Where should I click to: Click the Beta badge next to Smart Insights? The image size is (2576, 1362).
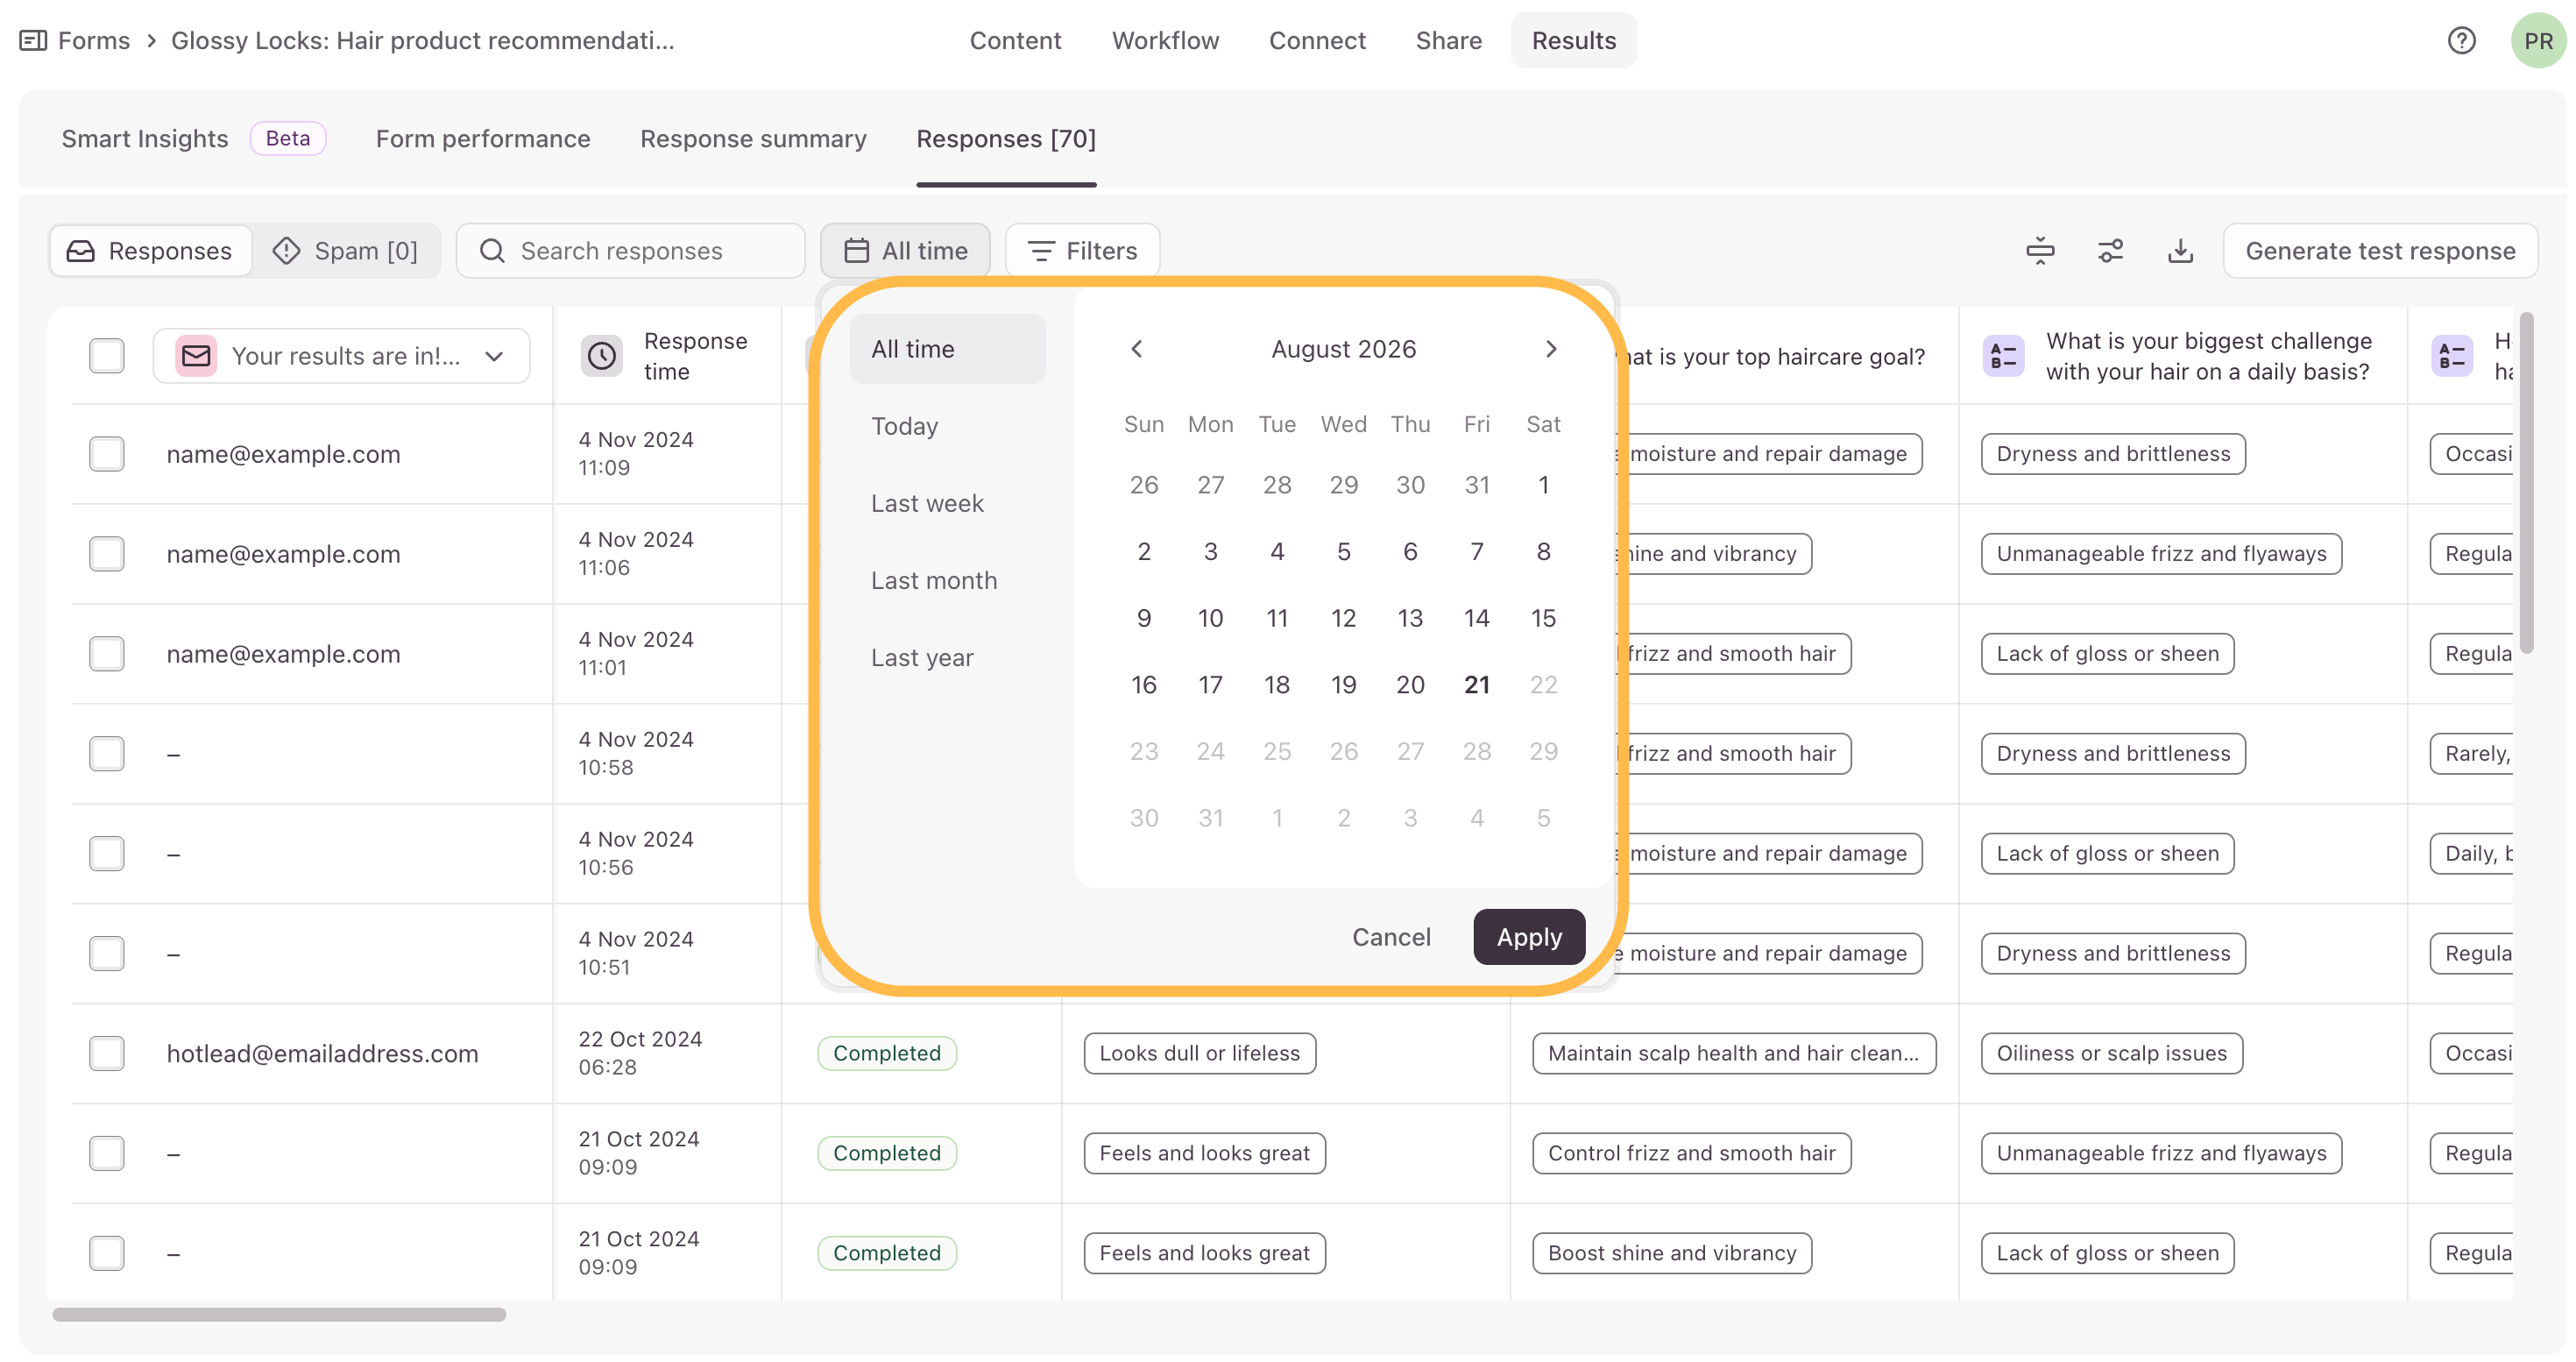tap(288, 139)
